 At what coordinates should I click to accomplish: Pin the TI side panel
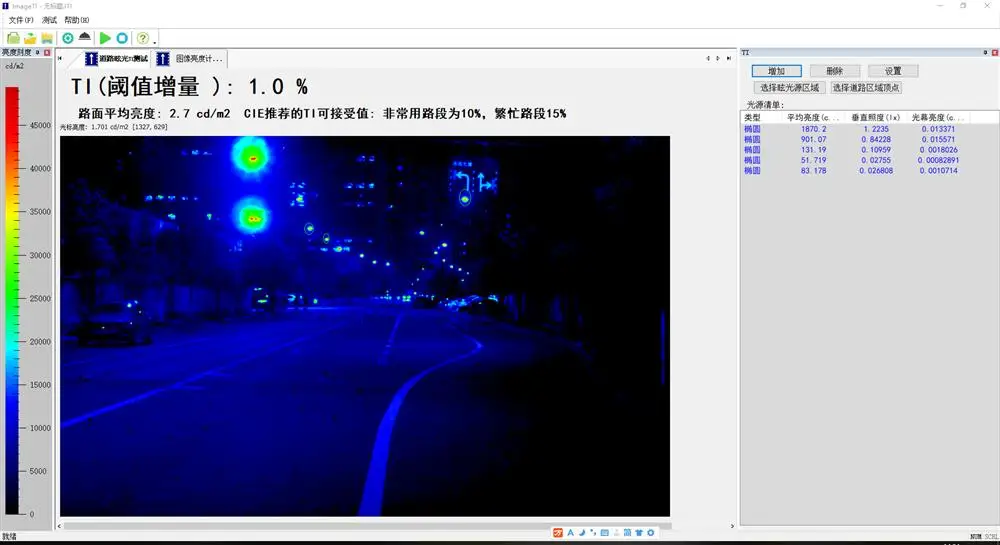point(986,52)
